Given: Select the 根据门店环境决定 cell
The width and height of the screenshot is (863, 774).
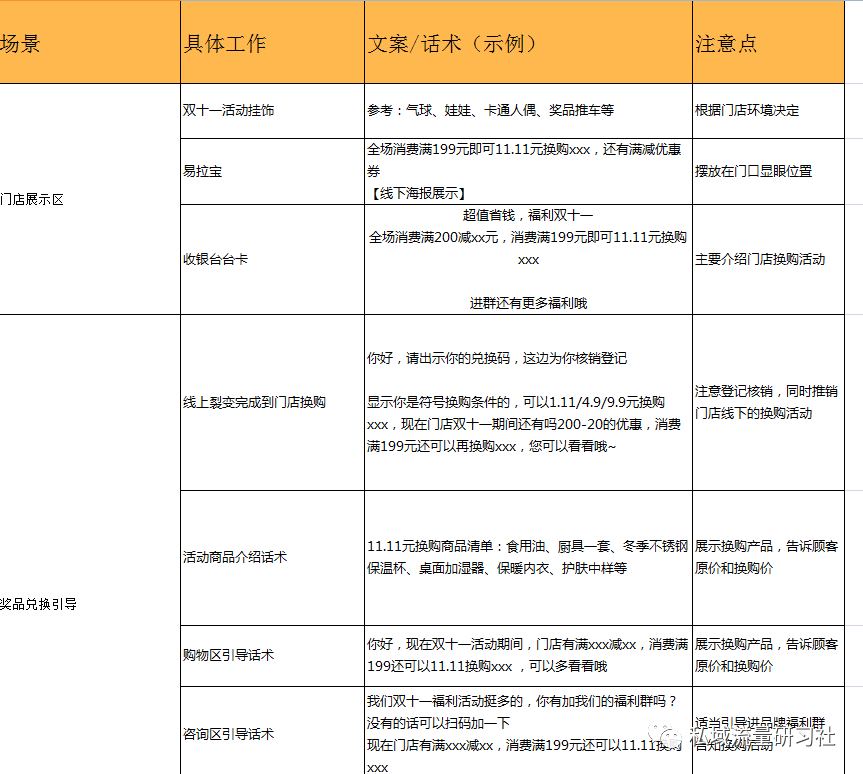Looking at the screenshot, I should tap(768, 111).
